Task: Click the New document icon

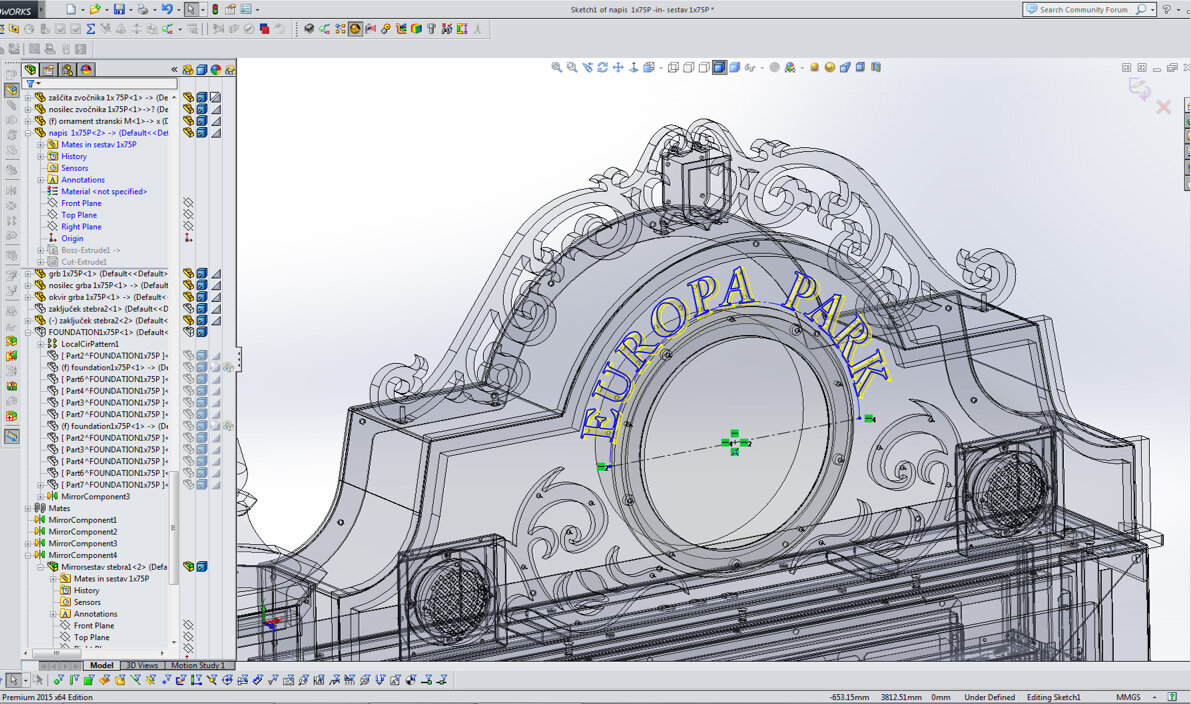Action: point(71,9)
